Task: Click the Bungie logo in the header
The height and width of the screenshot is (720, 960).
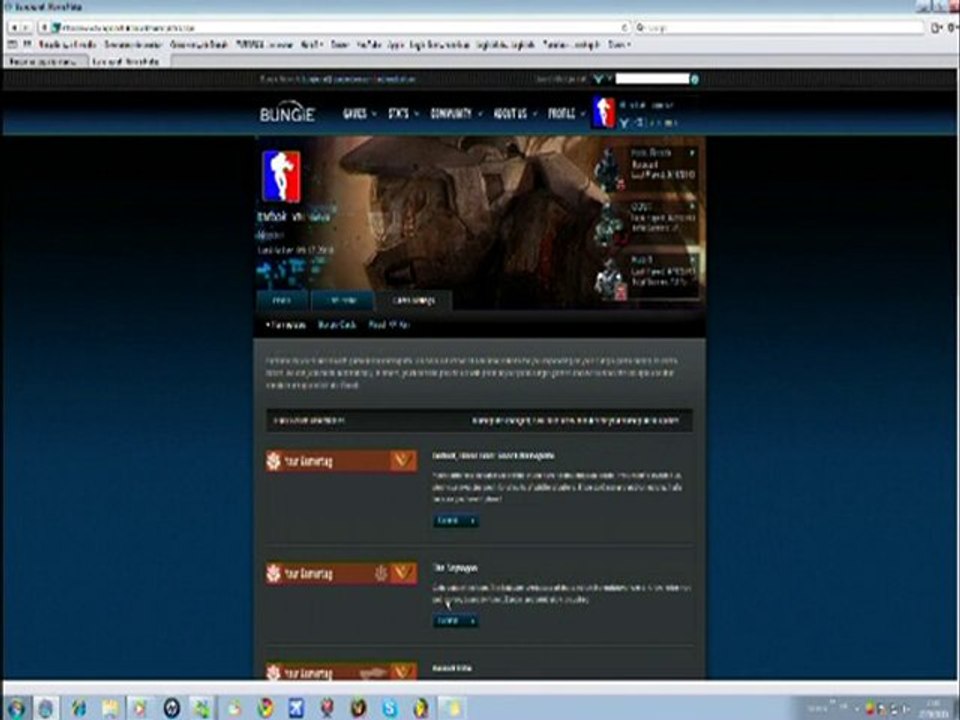Action: [287, 114]
